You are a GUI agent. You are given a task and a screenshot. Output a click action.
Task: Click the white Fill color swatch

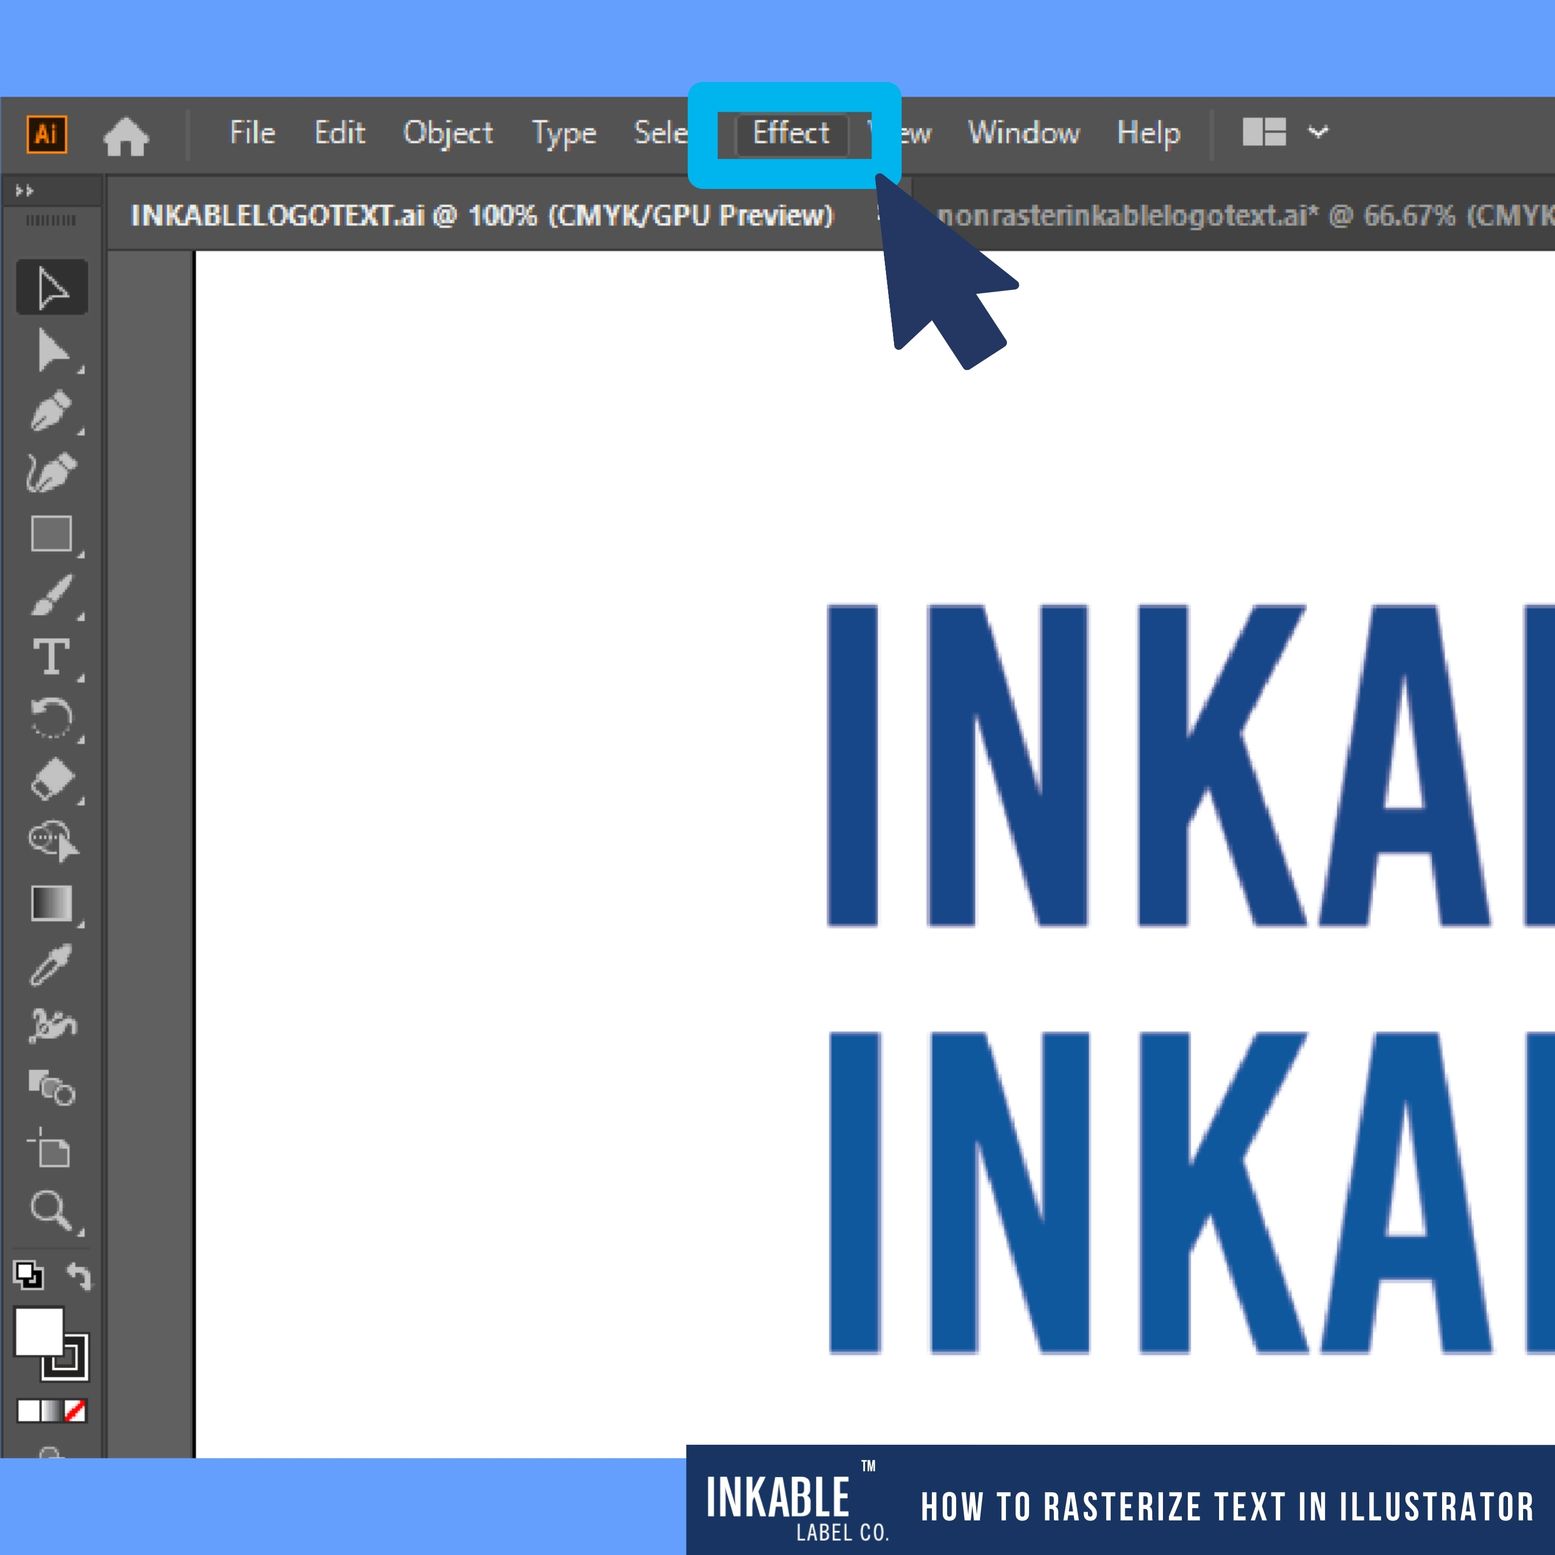coord(37,1333)
